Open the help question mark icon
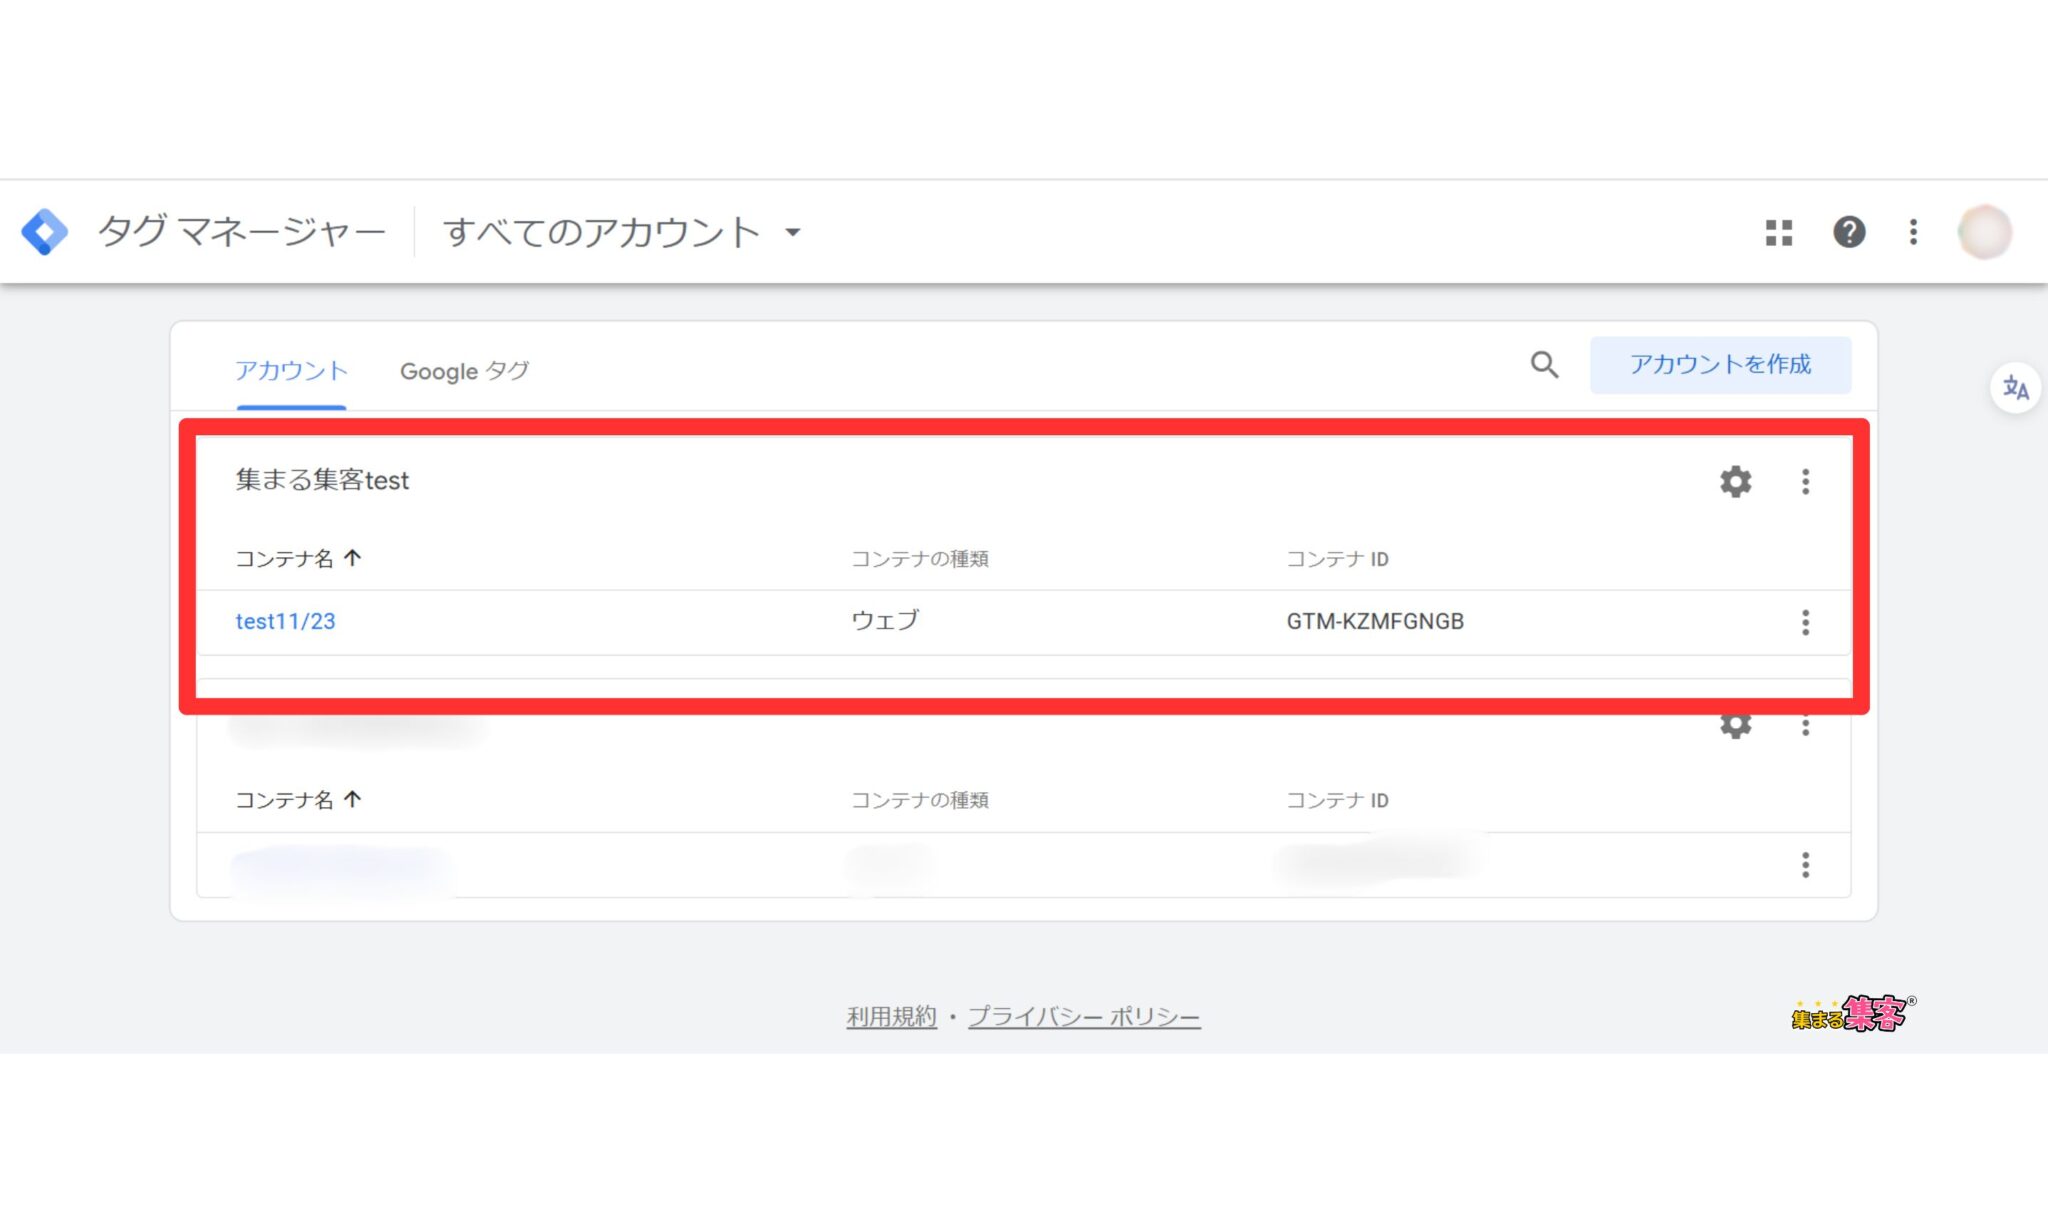 point(1849,232)
